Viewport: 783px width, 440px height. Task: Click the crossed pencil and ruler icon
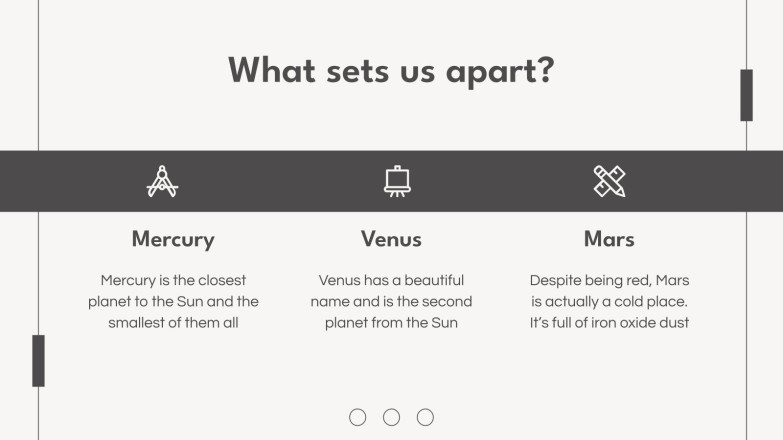[609, 181]
